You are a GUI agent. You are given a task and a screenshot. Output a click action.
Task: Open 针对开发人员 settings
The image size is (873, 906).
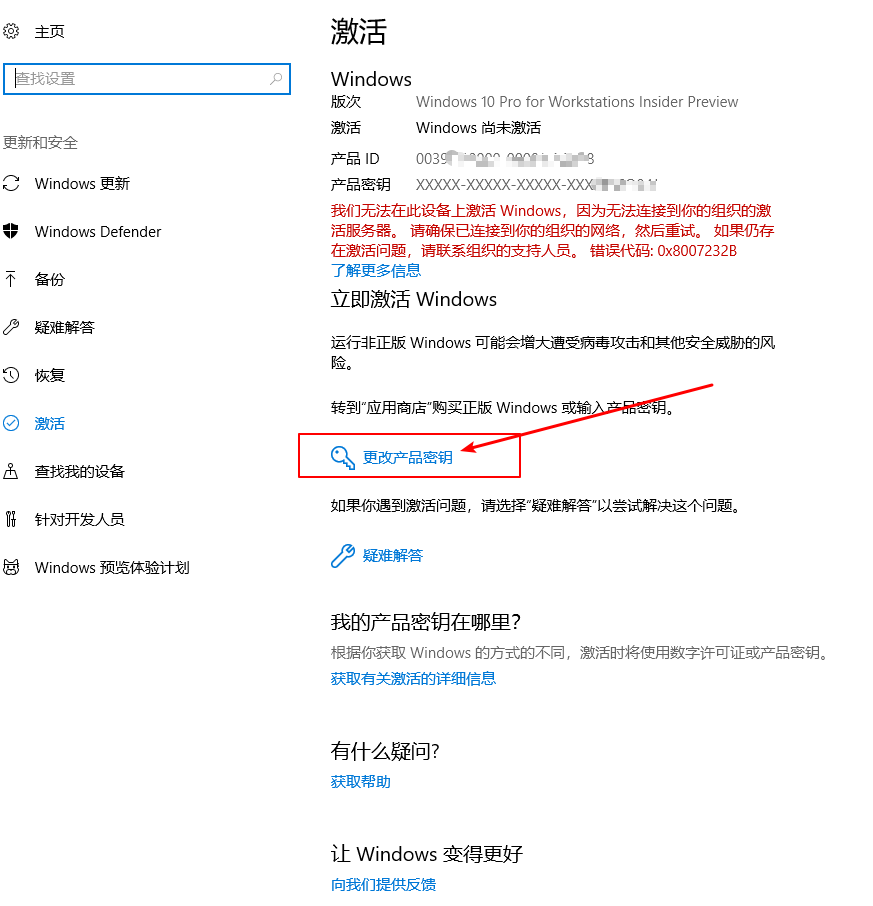80,519
